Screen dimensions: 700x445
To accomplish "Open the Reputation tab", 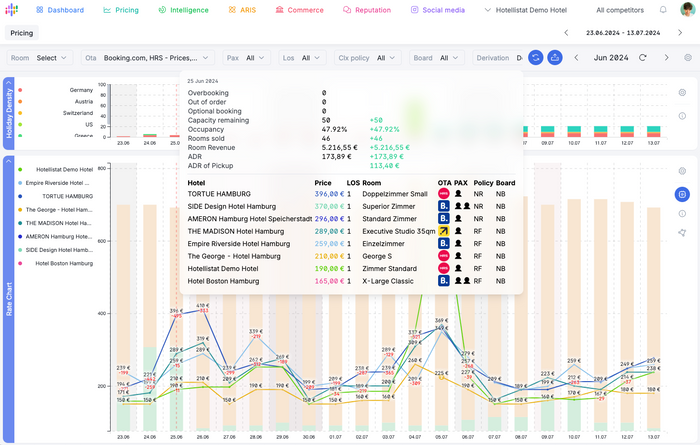I will (x=367, y=10).
